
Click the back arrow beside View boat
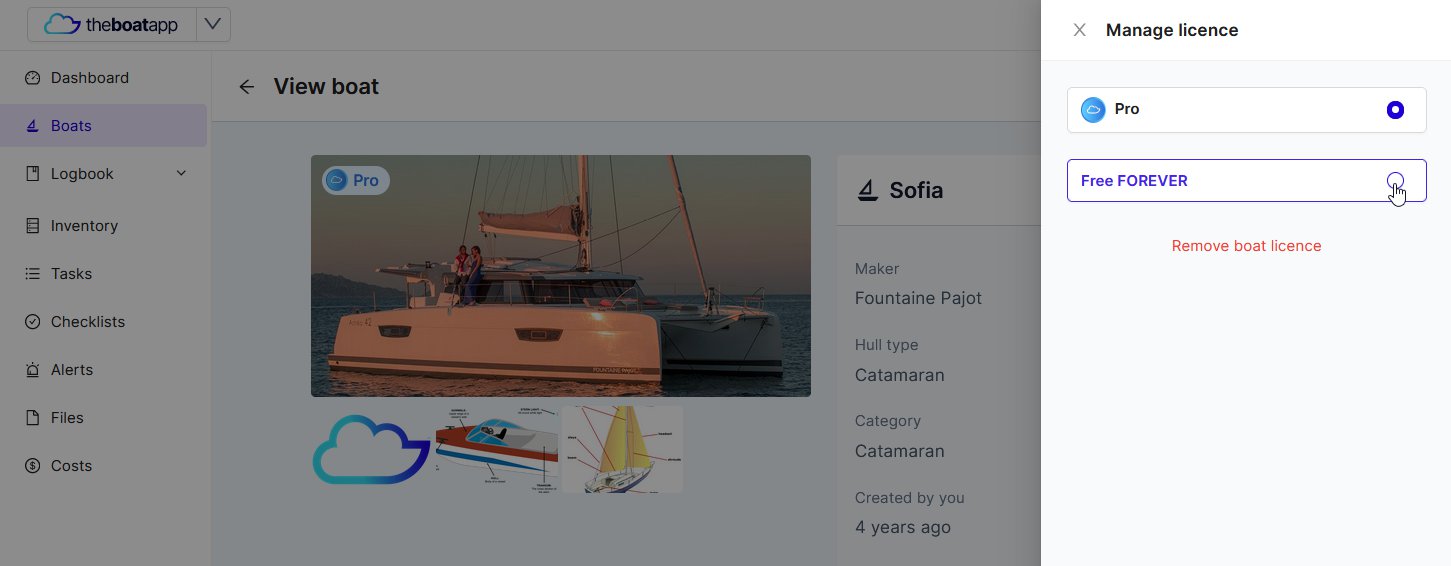[x=247, y=87]
